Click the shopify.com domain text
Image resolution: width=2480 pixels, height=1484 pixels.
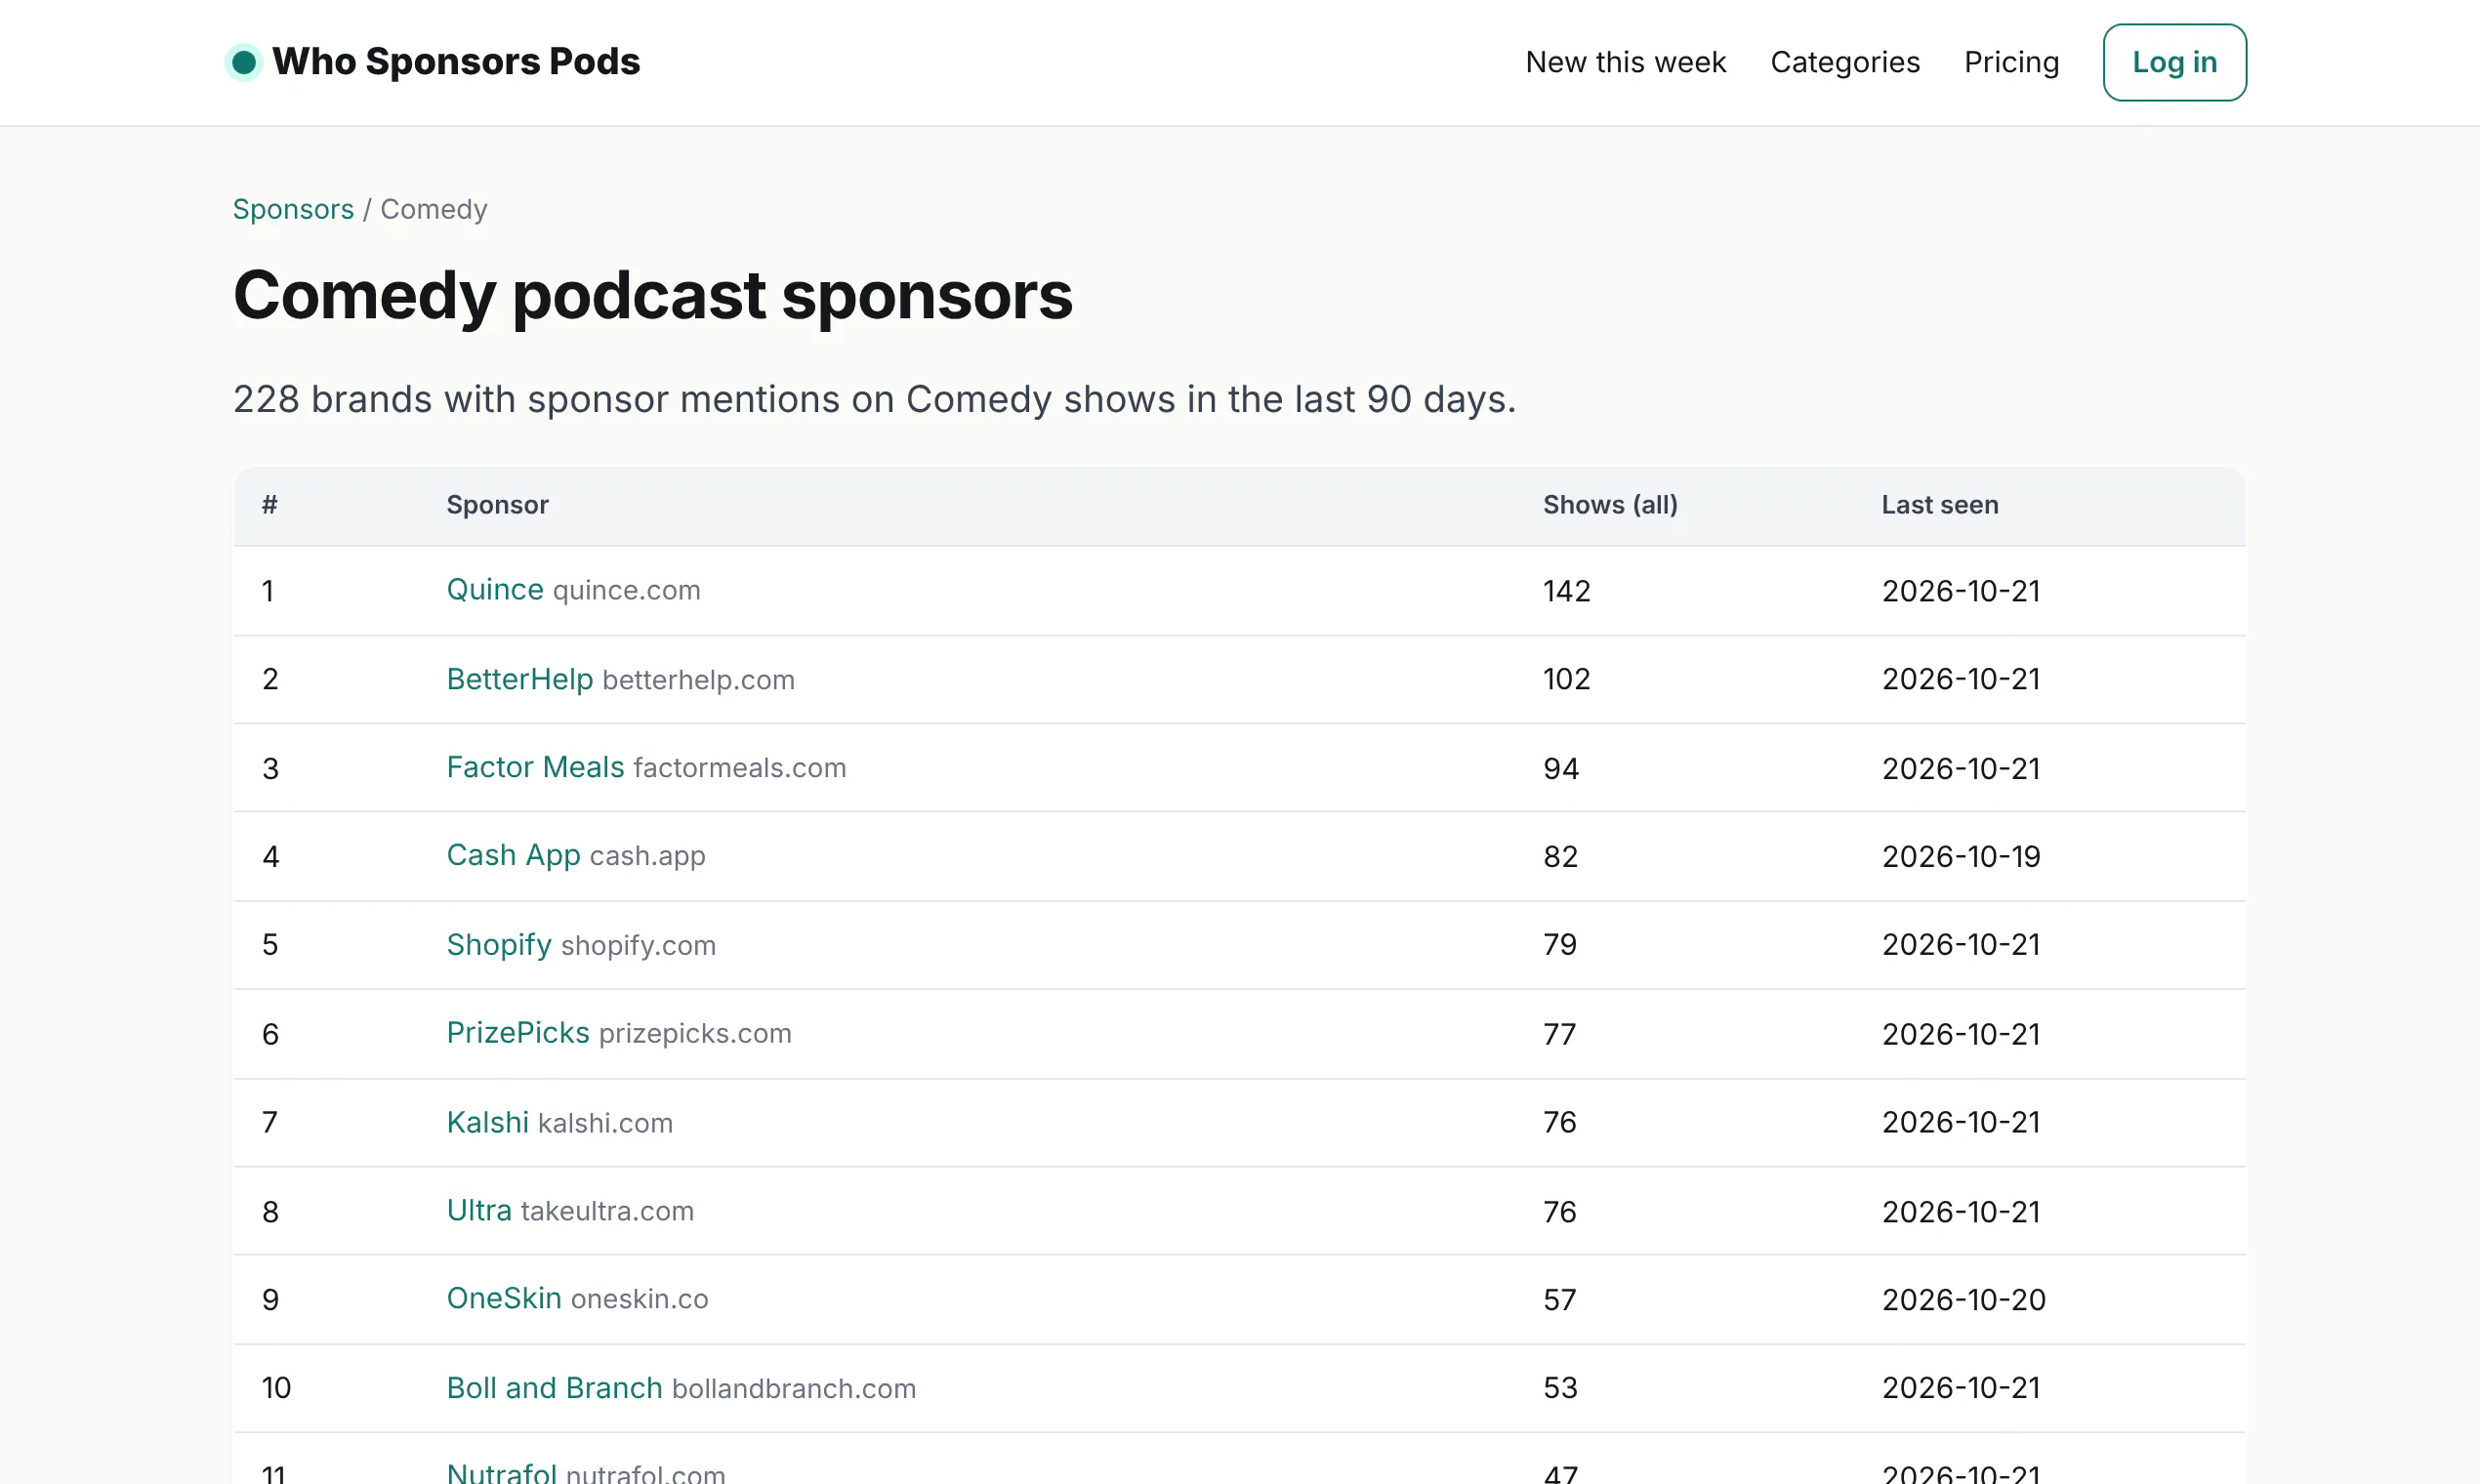coord(638,946)
